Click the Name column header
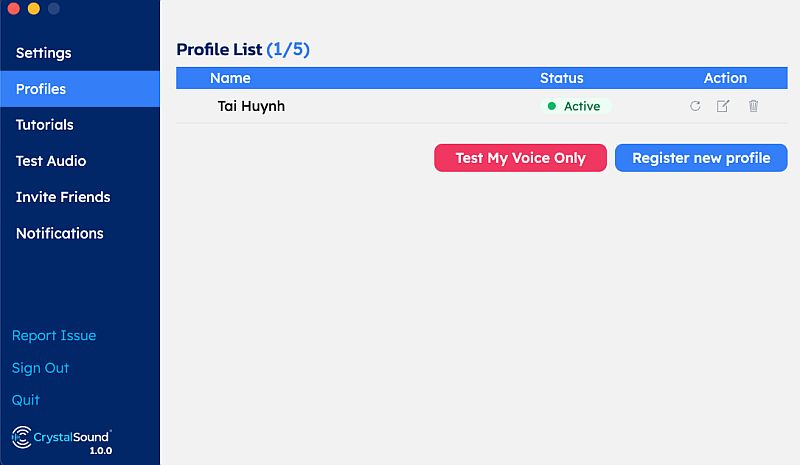 click(230, 78)
